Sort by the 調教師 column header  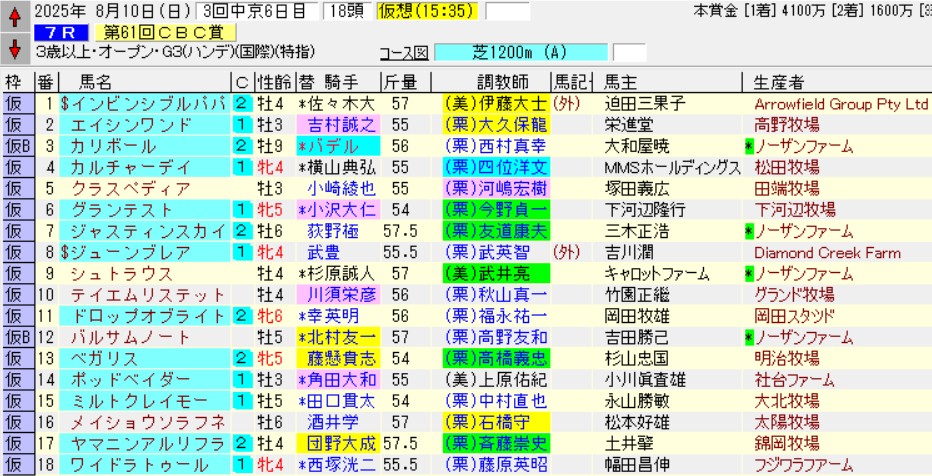[494, 81]
